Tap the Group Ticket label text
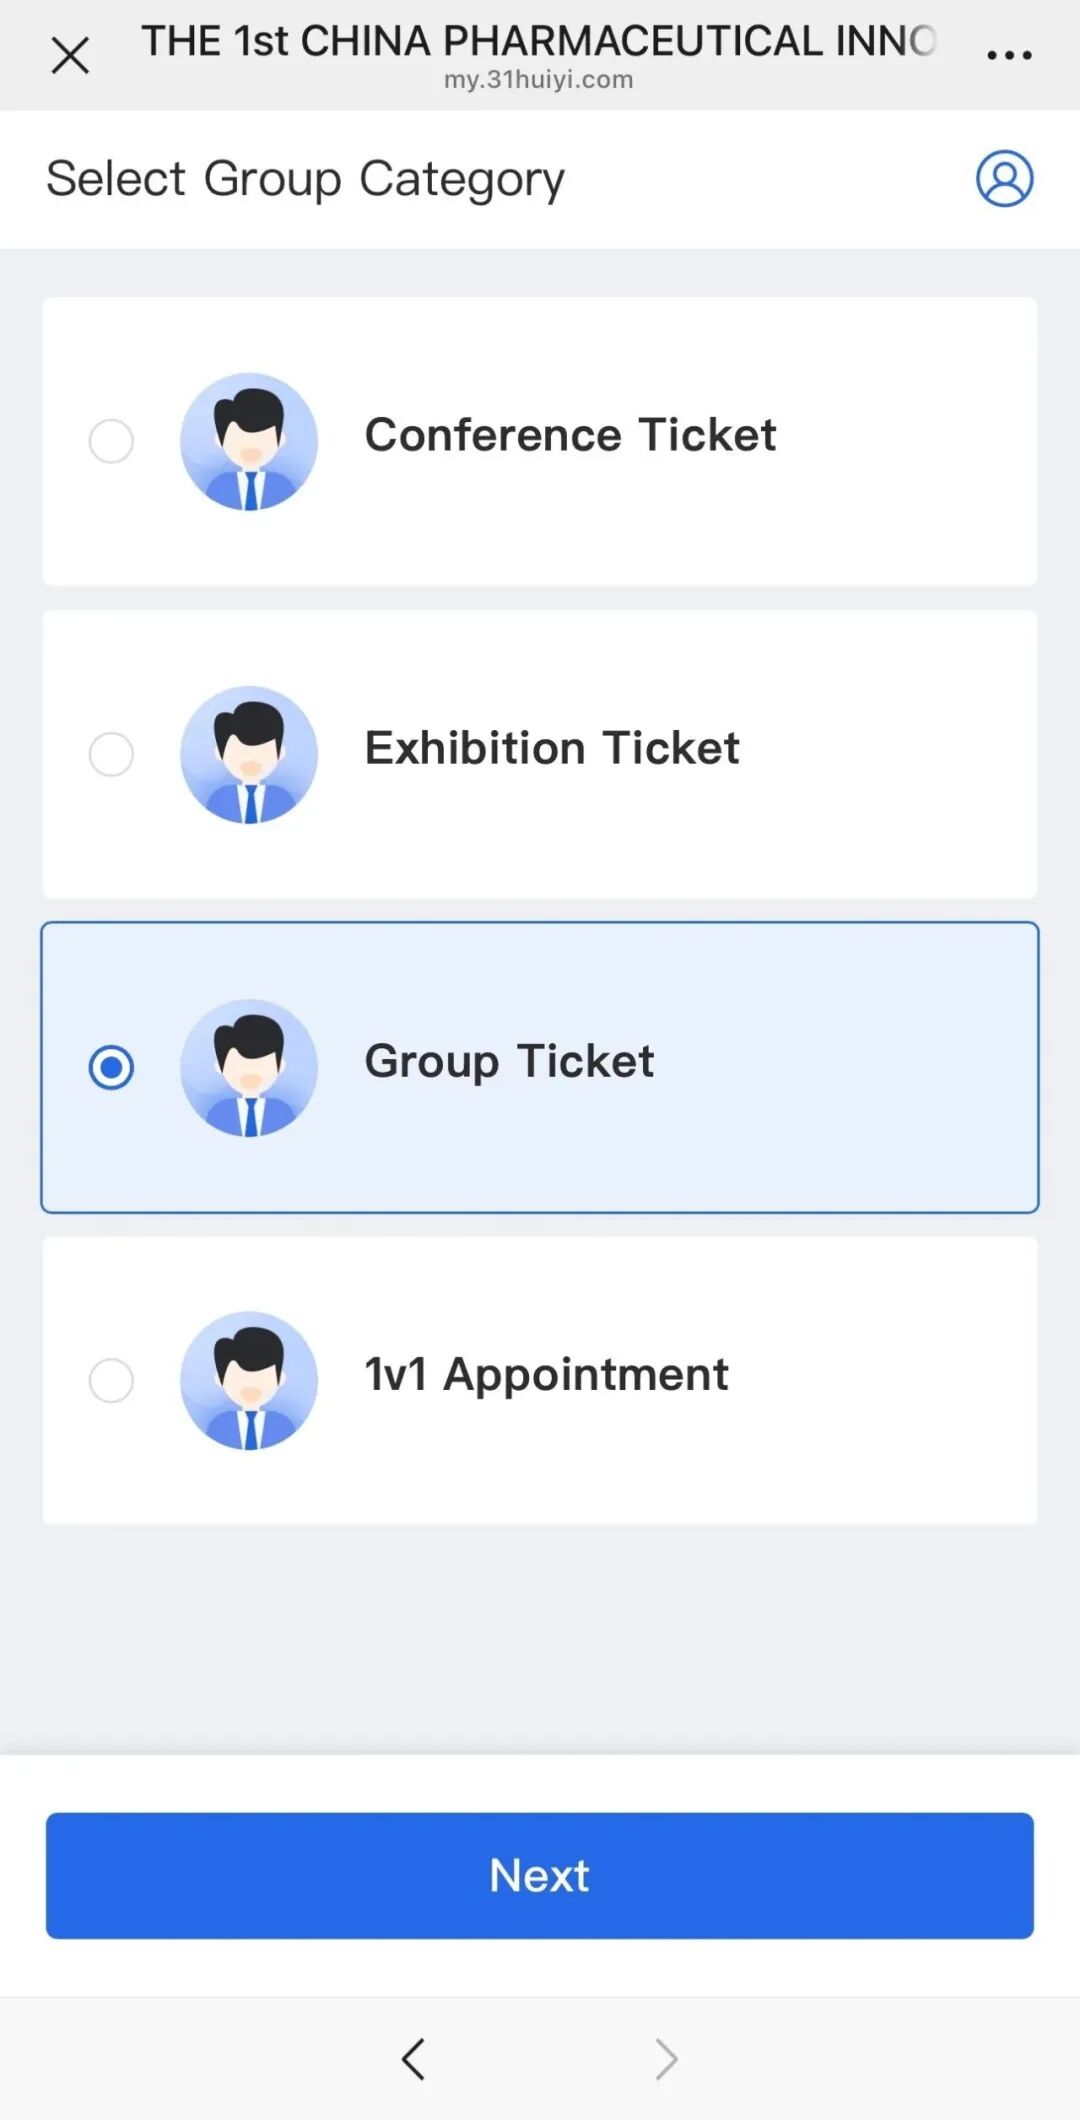The height and width of the screenshot is (2120, 1080). tap(509, 1061)
